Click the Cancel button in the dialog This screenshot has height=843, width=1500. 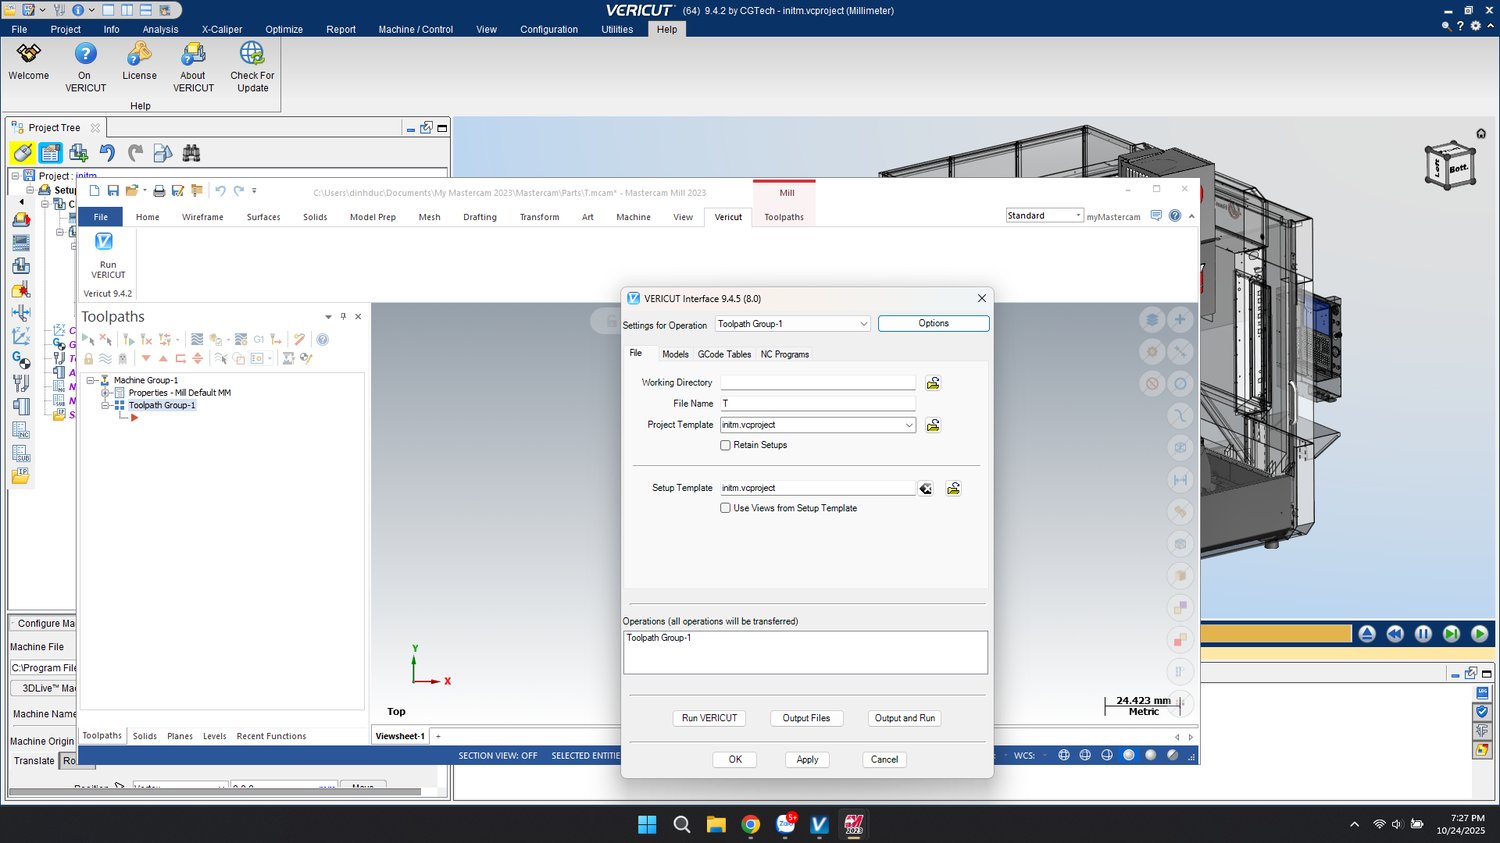point(885,760)
